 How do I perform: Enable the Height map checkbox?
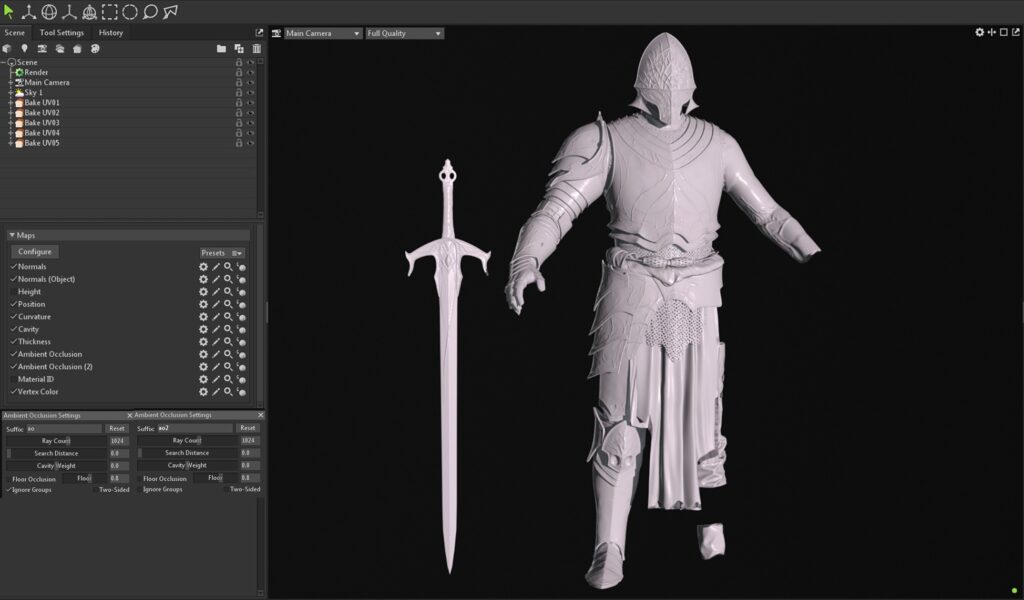tap(13, 292)
